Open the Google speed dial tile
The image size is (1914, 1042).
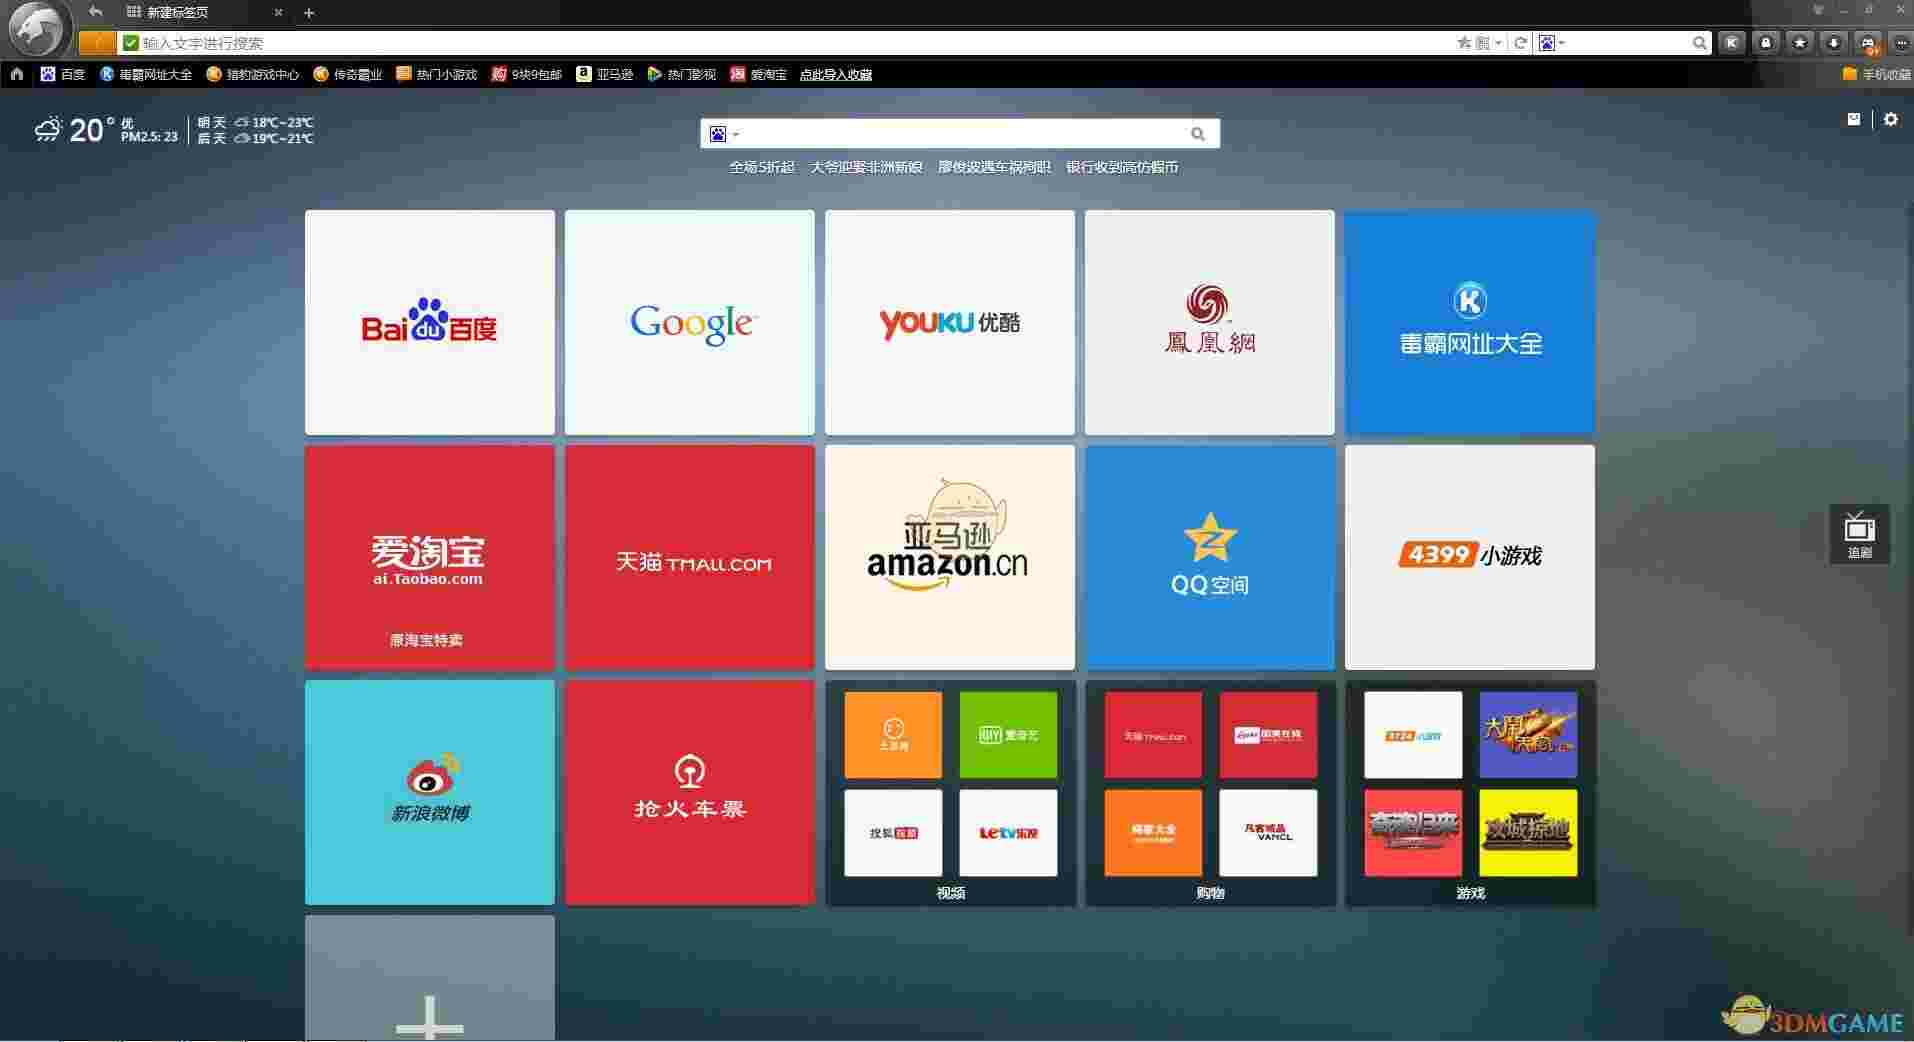click(689, 322)
